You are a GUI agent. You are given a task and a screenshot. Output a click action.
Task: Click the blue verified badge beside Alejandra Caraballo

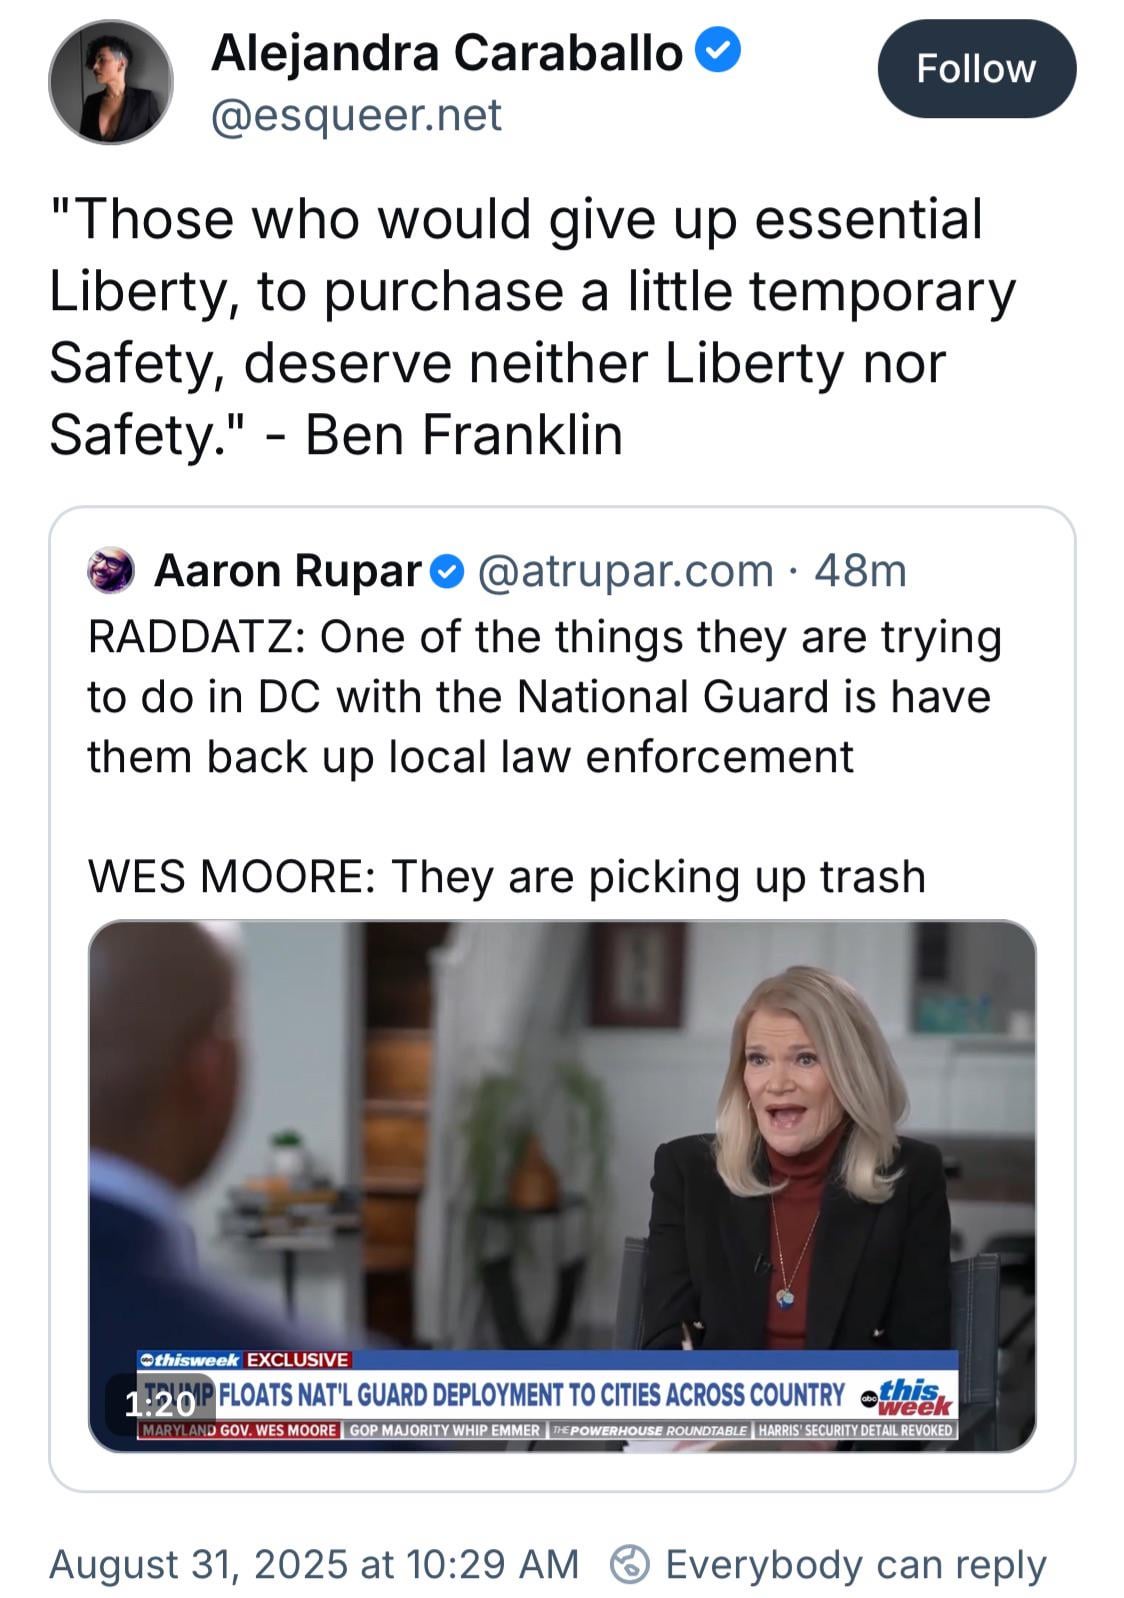[x=718, y=51]
